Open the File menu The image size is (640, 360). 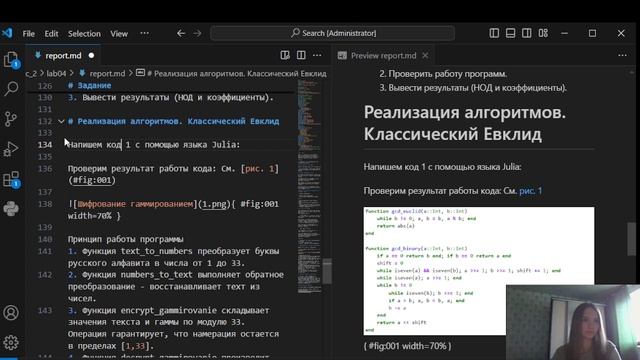[x=29, y=33]
